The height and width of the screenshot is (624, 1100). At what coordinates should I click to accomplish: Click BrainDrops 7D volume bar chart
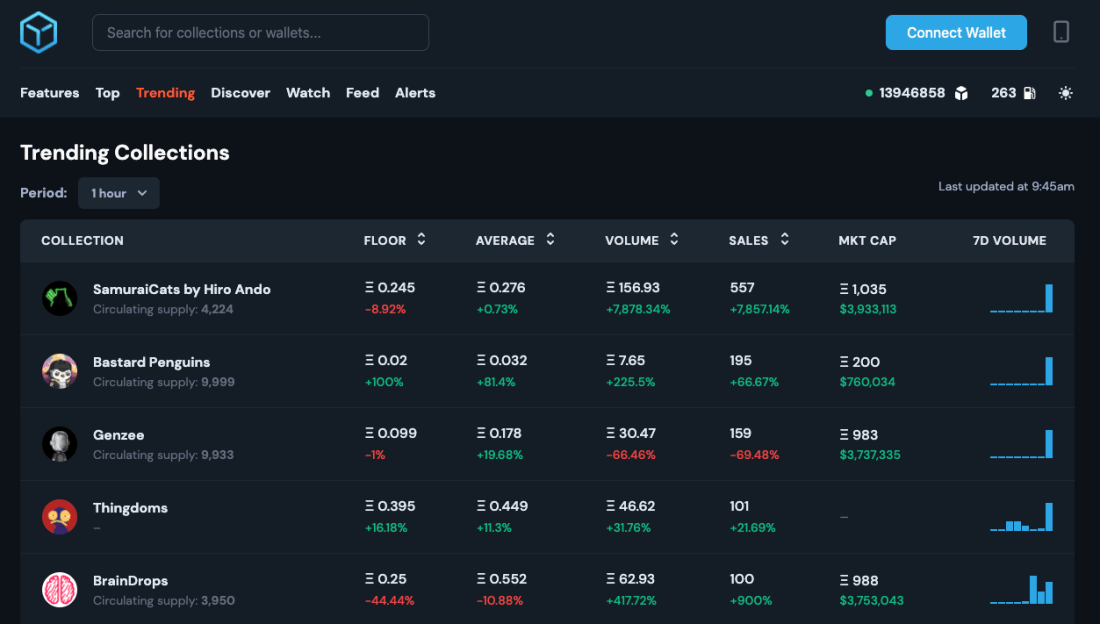1021,590
